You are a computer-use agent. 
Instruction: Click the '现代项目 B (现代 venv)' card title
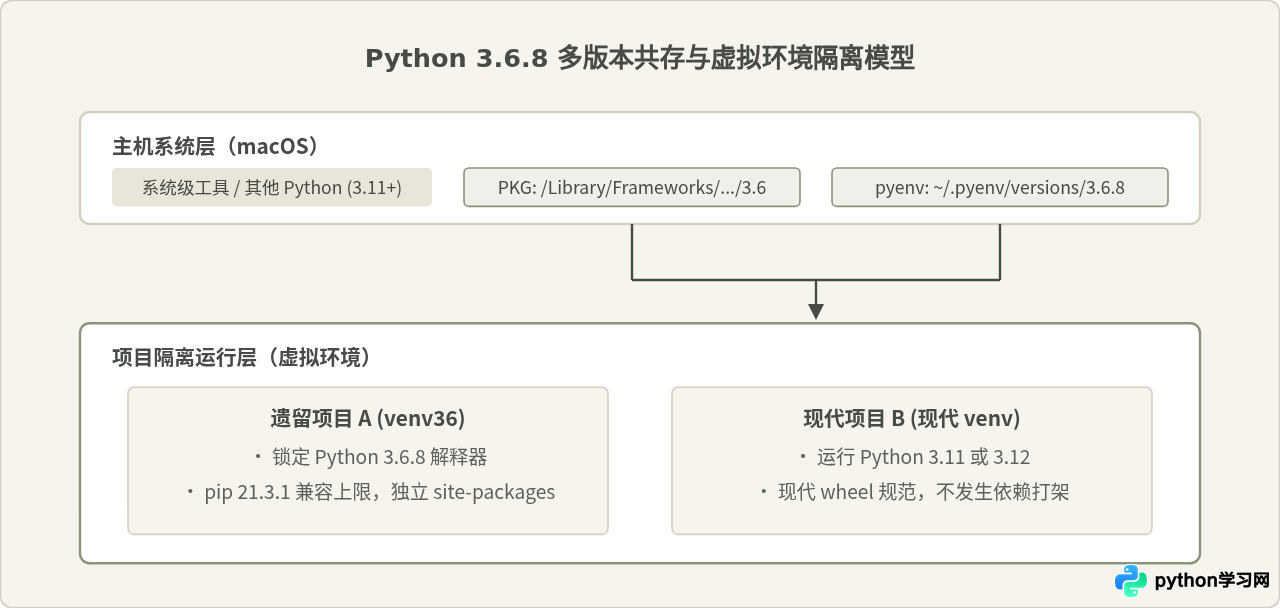point(912,419)
